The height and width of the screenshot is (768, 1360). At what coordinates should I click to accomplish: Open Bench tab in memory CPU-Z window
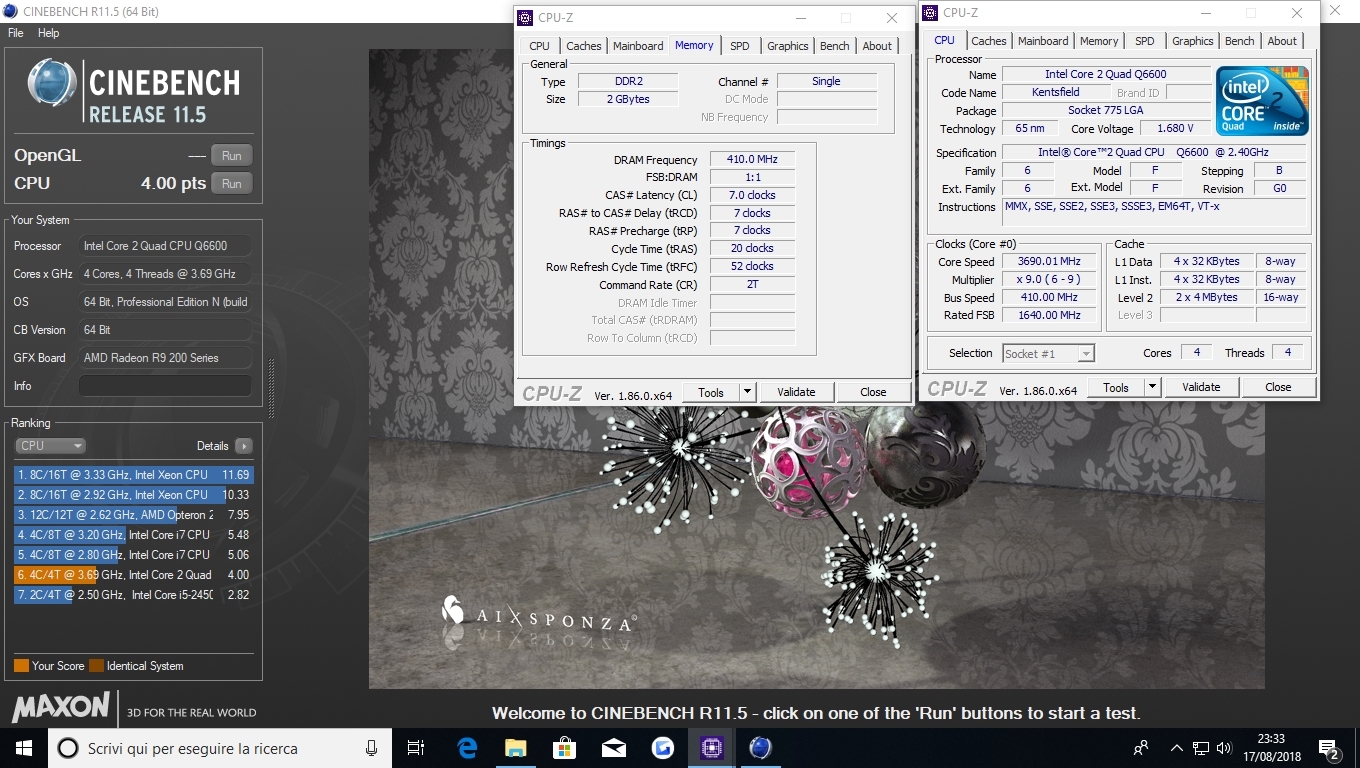click(835, 46)
